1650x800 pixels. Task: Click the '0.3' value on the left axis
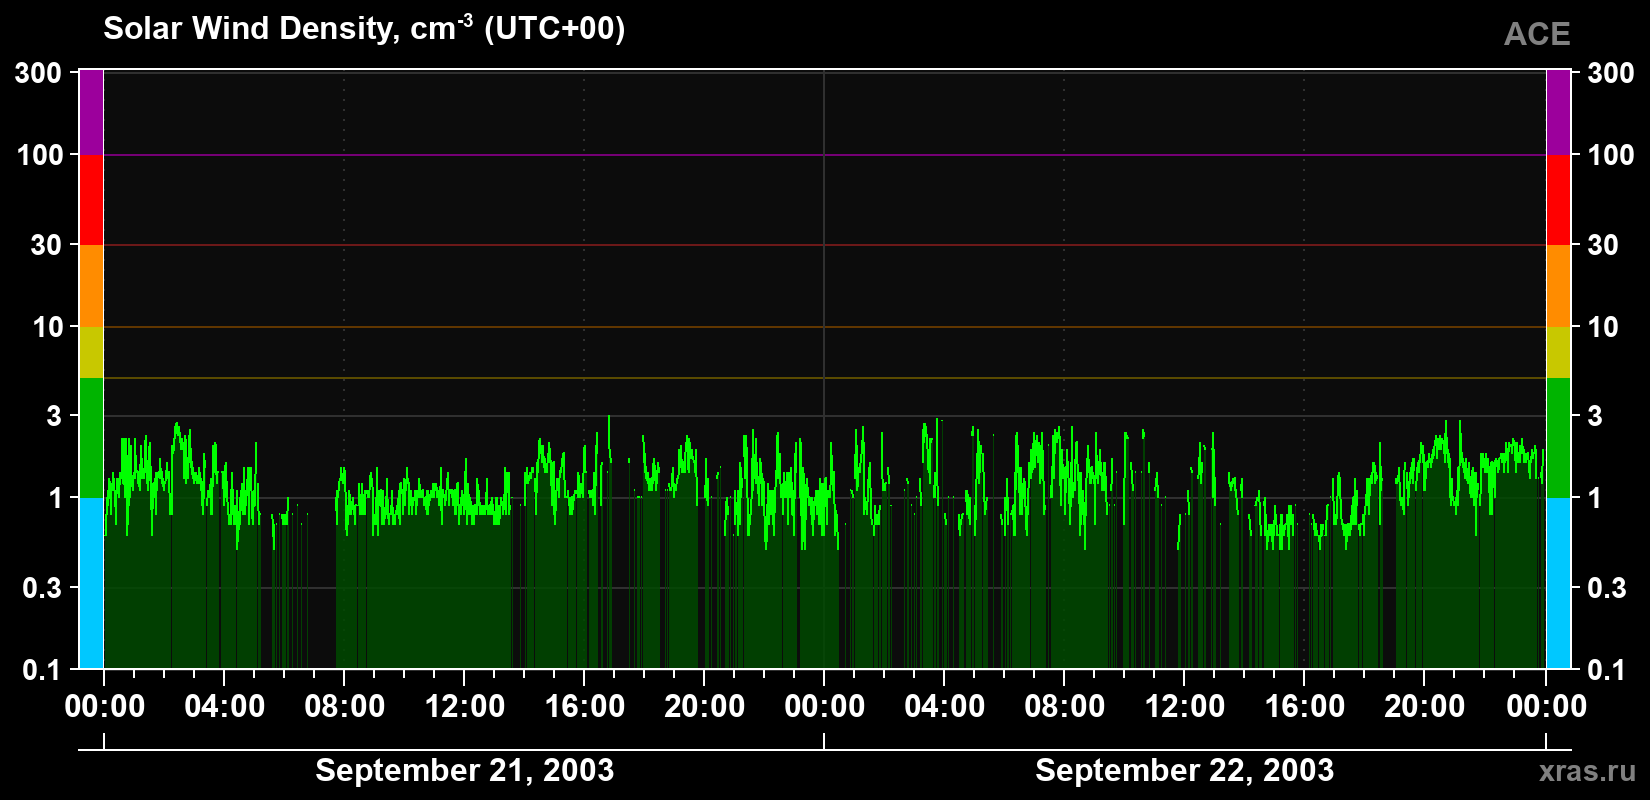pos(42,588)
